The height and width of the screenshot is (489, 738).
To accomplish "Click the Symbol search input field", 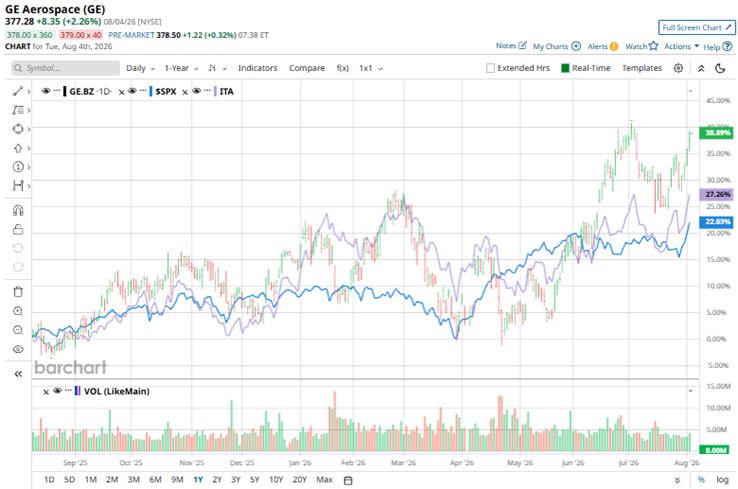I will (65, 68).
